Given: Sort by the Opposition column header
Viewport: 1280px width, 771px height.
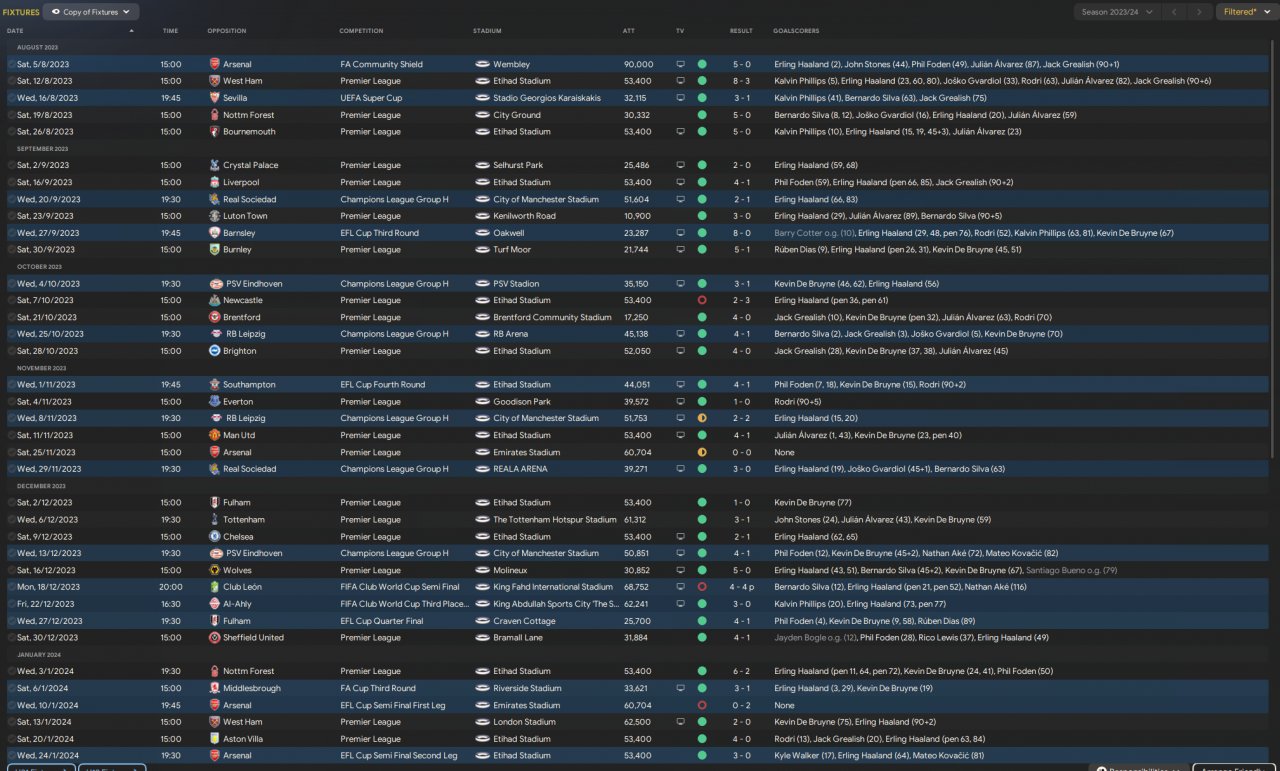Looking at the screenshot, I should pyautogui.click(x=227, y=31).
